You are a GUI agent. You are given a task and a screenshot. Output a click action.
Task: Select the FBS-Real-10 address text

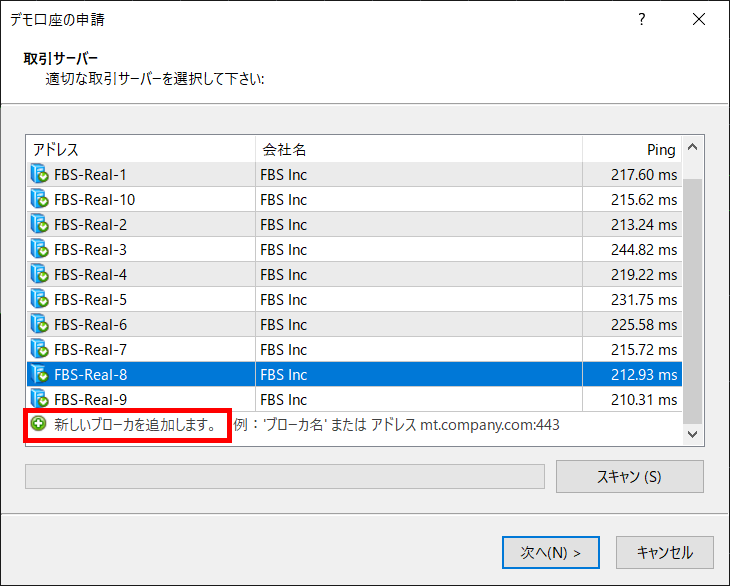(95, 200)
